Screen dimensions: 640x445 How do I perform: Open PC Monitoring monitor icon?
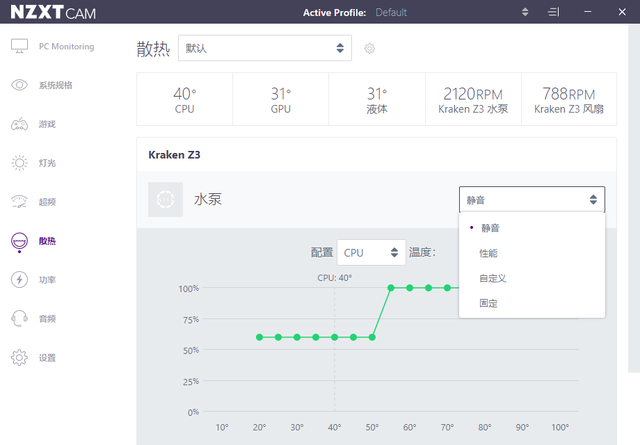point(19,46)
